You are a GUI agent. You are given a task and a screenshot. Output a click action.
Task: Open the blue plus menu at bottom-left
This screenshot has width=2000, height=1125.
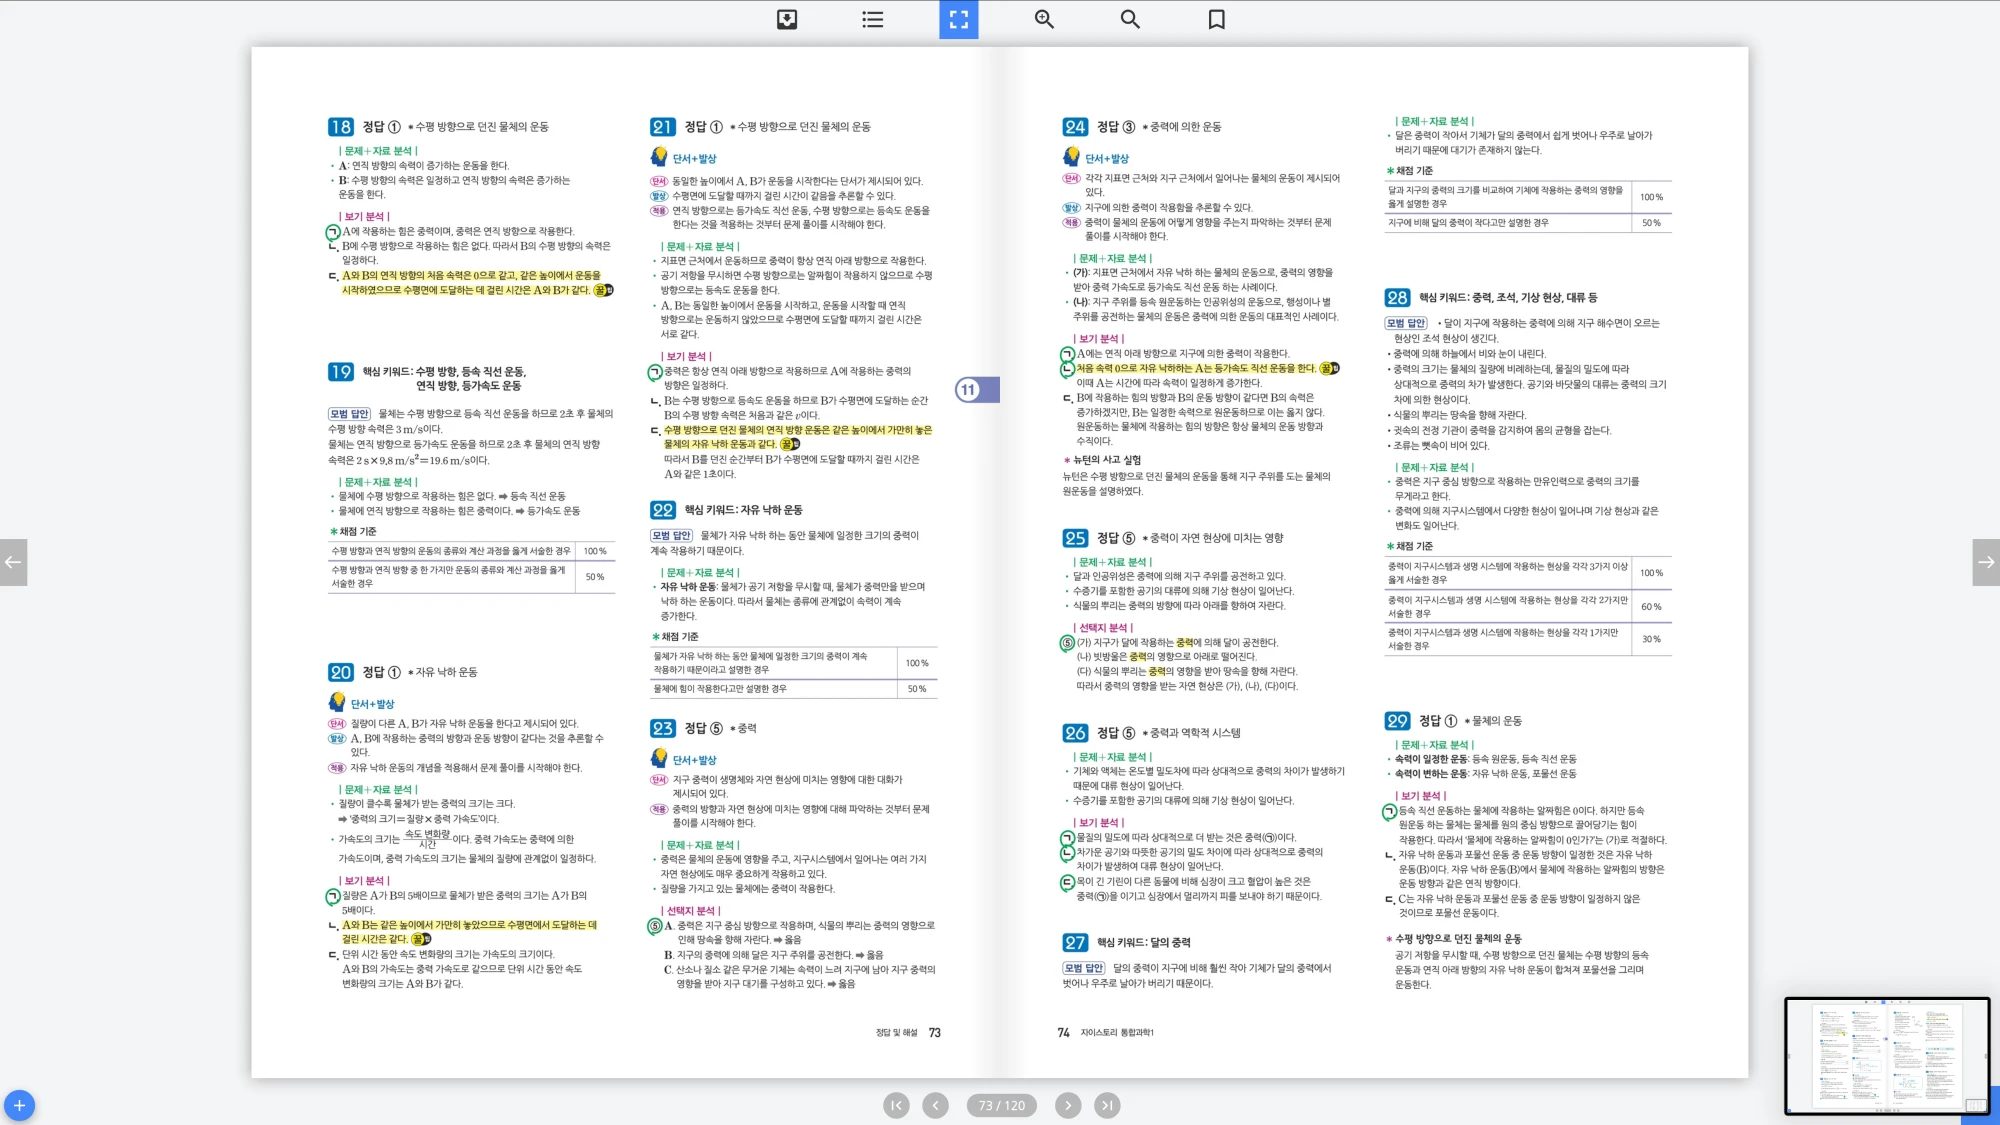point(19,1105)
